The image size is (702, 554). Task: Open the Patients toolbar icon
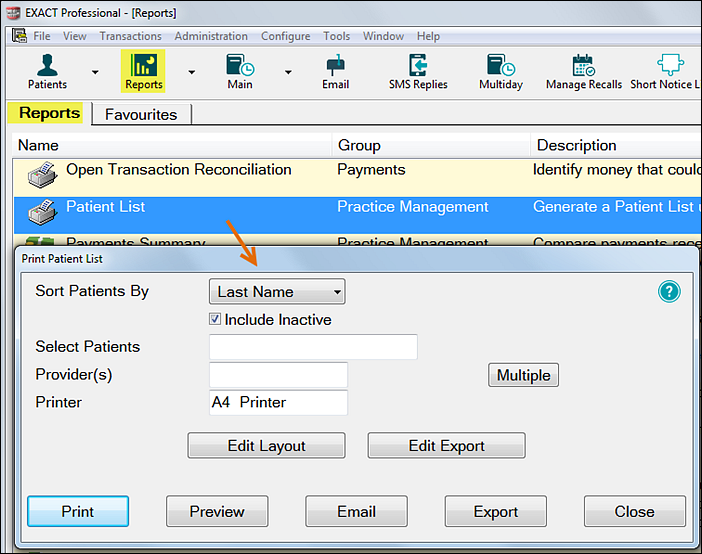(x=47, y=72)
